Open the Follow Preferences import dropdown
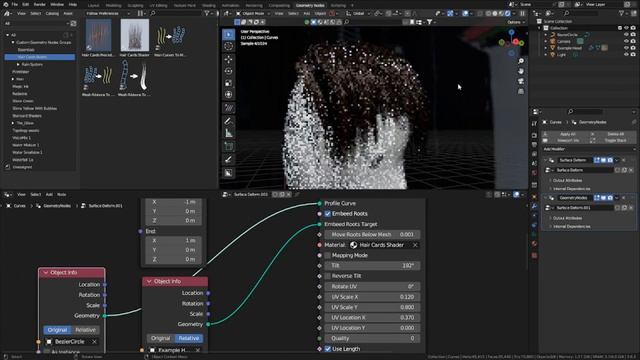Image resolution: width=640 pixels, height=360 pixels. 108,13
